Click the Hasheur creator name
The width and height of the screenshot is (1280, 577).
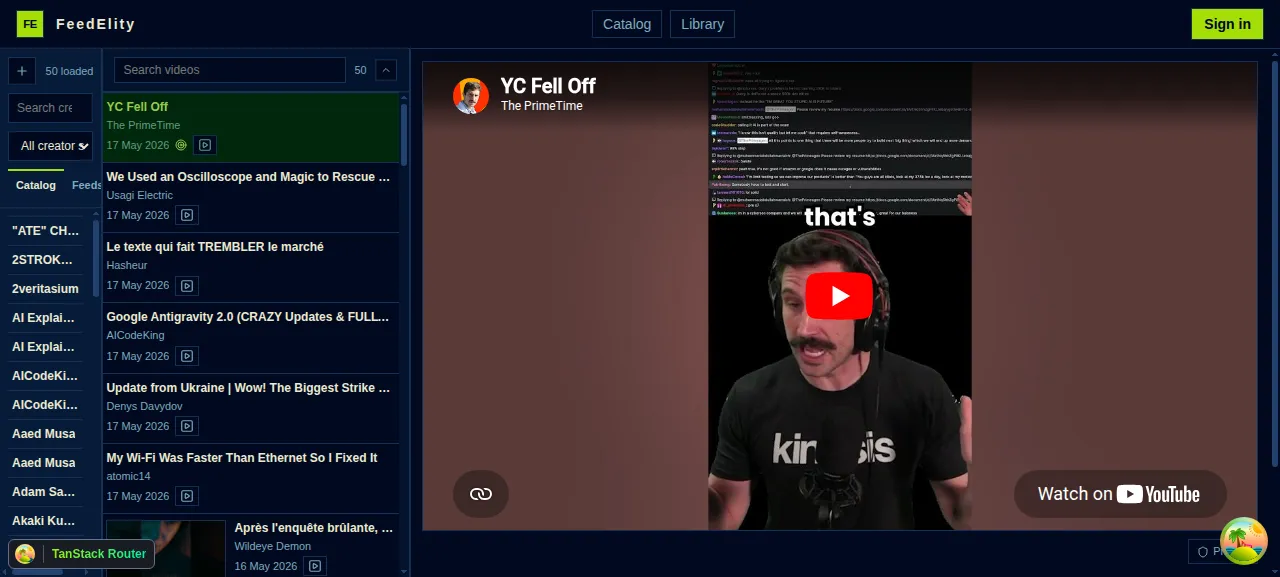[127, 265]
